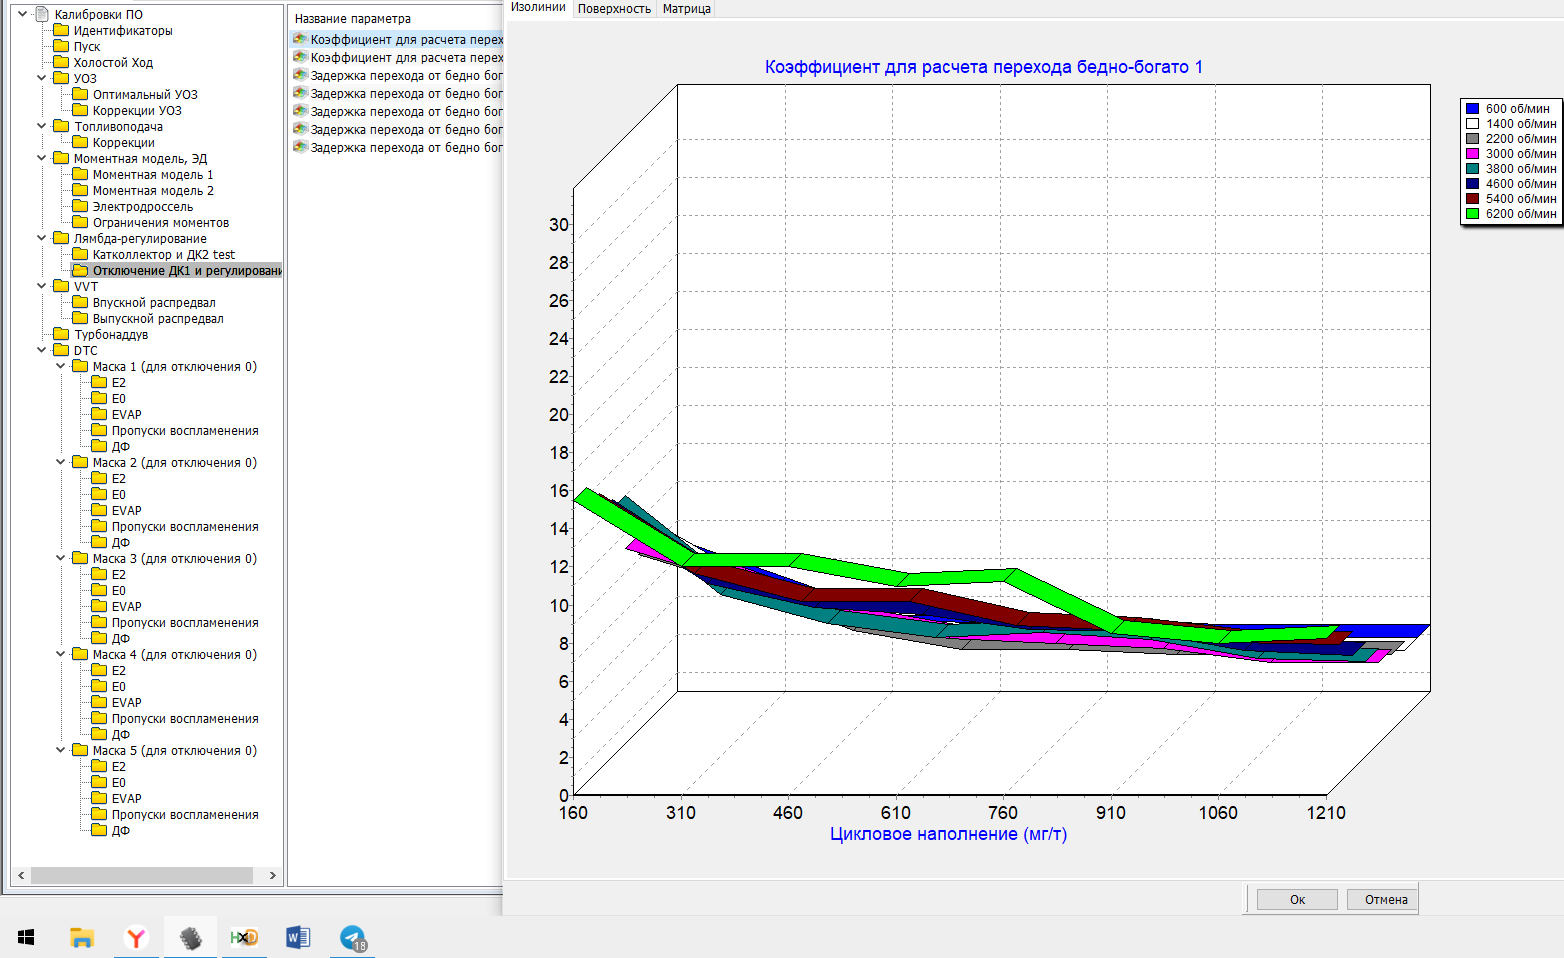Click the icon of the first parameter in the list
Viewport: 1564px width, 958px height.
click(x=300, y=40)
